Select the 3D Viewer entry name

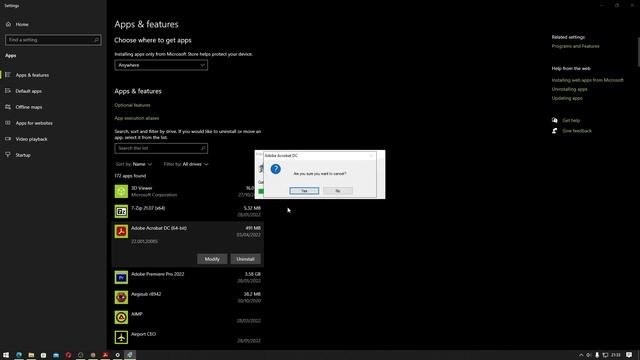pos(142,188)
